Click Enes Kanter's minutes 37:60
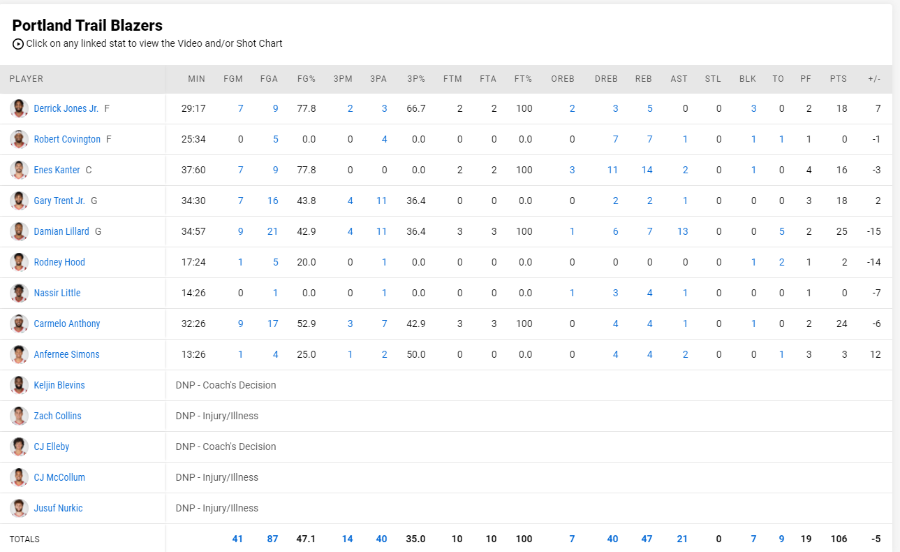This screenshot has width=900, height=552. click(x=193, y=170)
